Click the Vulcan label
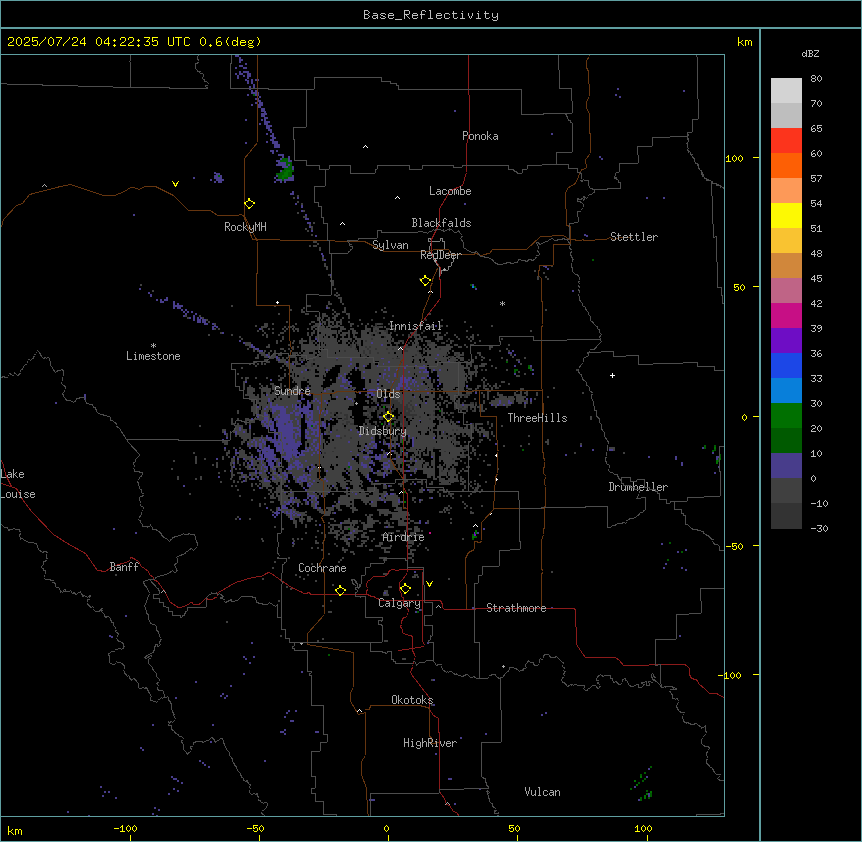Screen dimensions: 862x842 click(x=542, y=792)
